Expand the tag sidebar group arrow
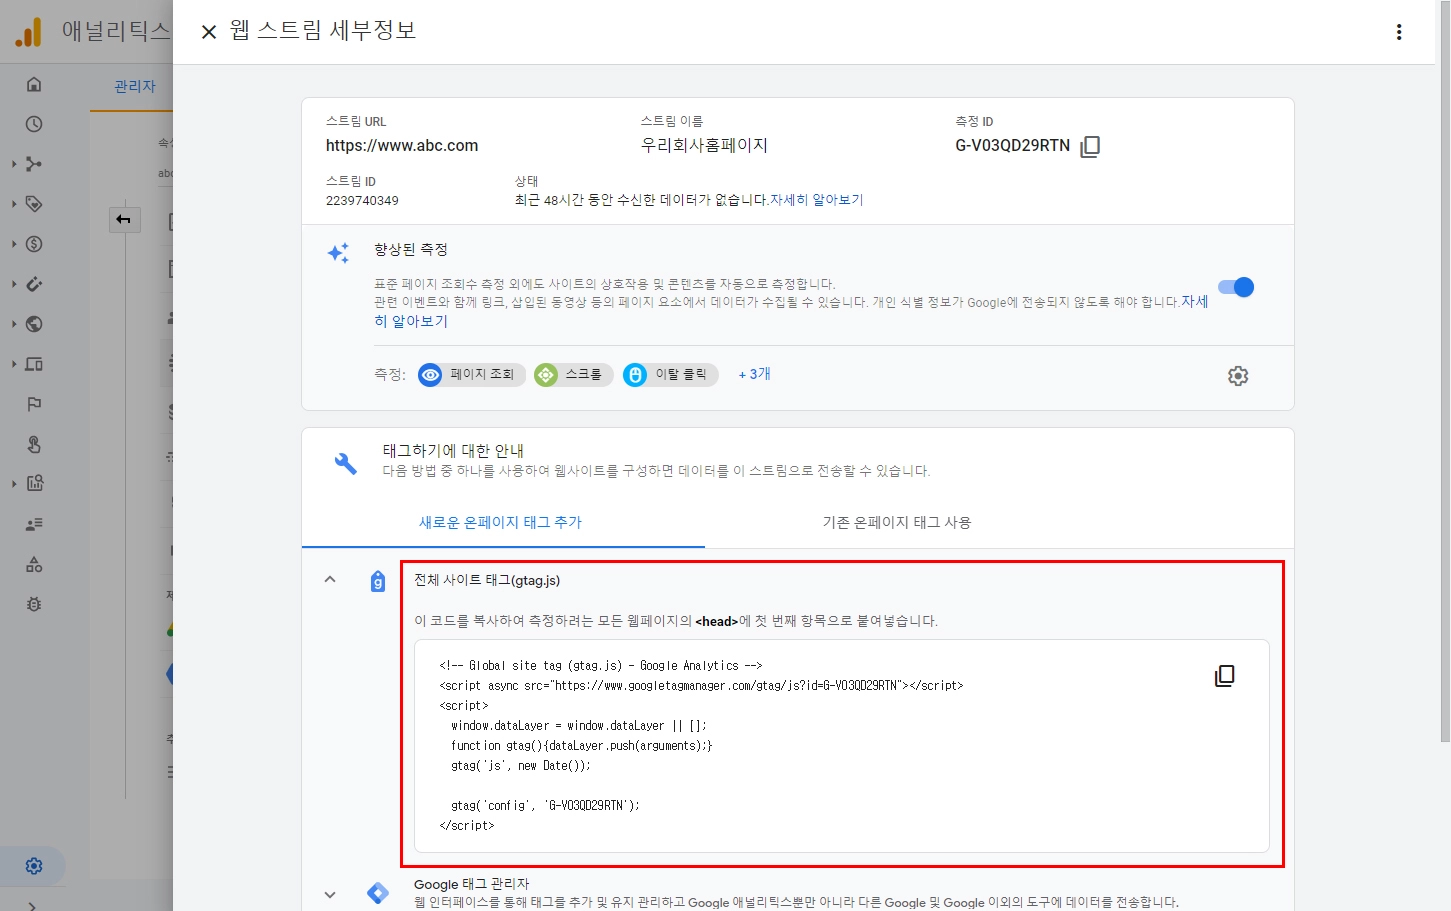This screenshot has height=911, width=1451. pyautogui.click(x=14, y=204)
